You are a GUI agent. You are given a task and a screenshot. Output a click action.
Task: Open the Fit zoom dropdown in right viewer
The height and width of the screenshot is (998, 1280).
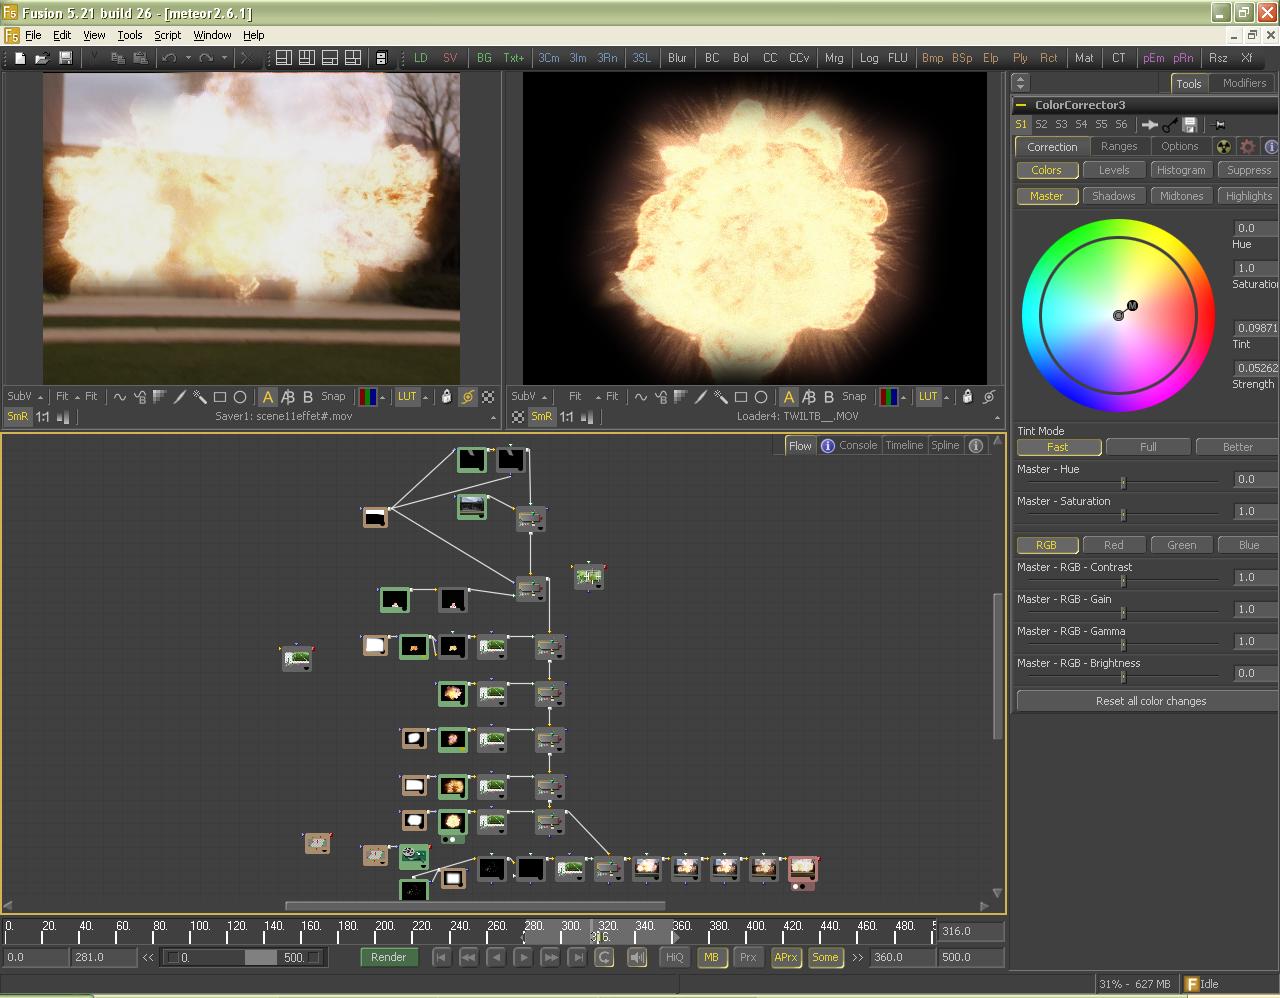click(x=575, y=397)
